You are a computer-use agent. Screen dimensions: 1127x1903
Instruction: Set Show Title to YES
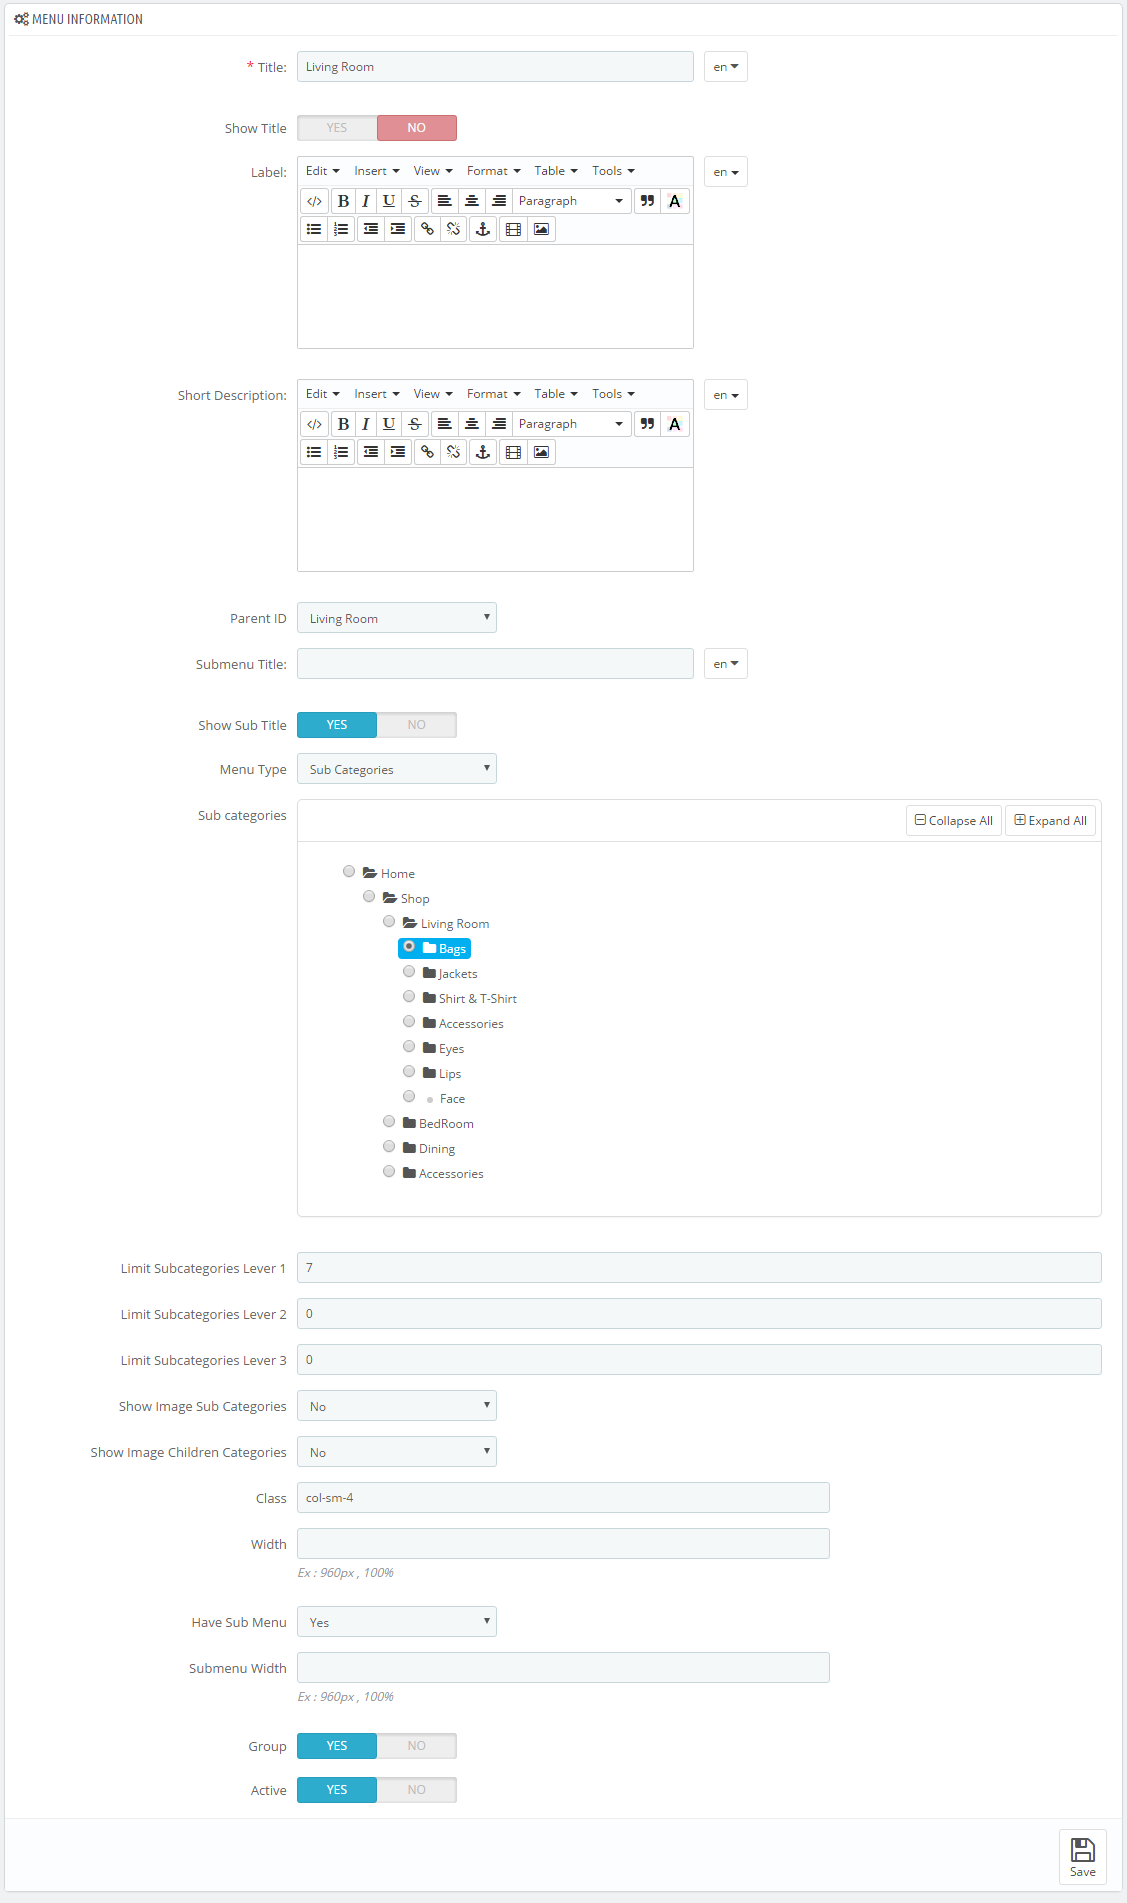[337, 128]
